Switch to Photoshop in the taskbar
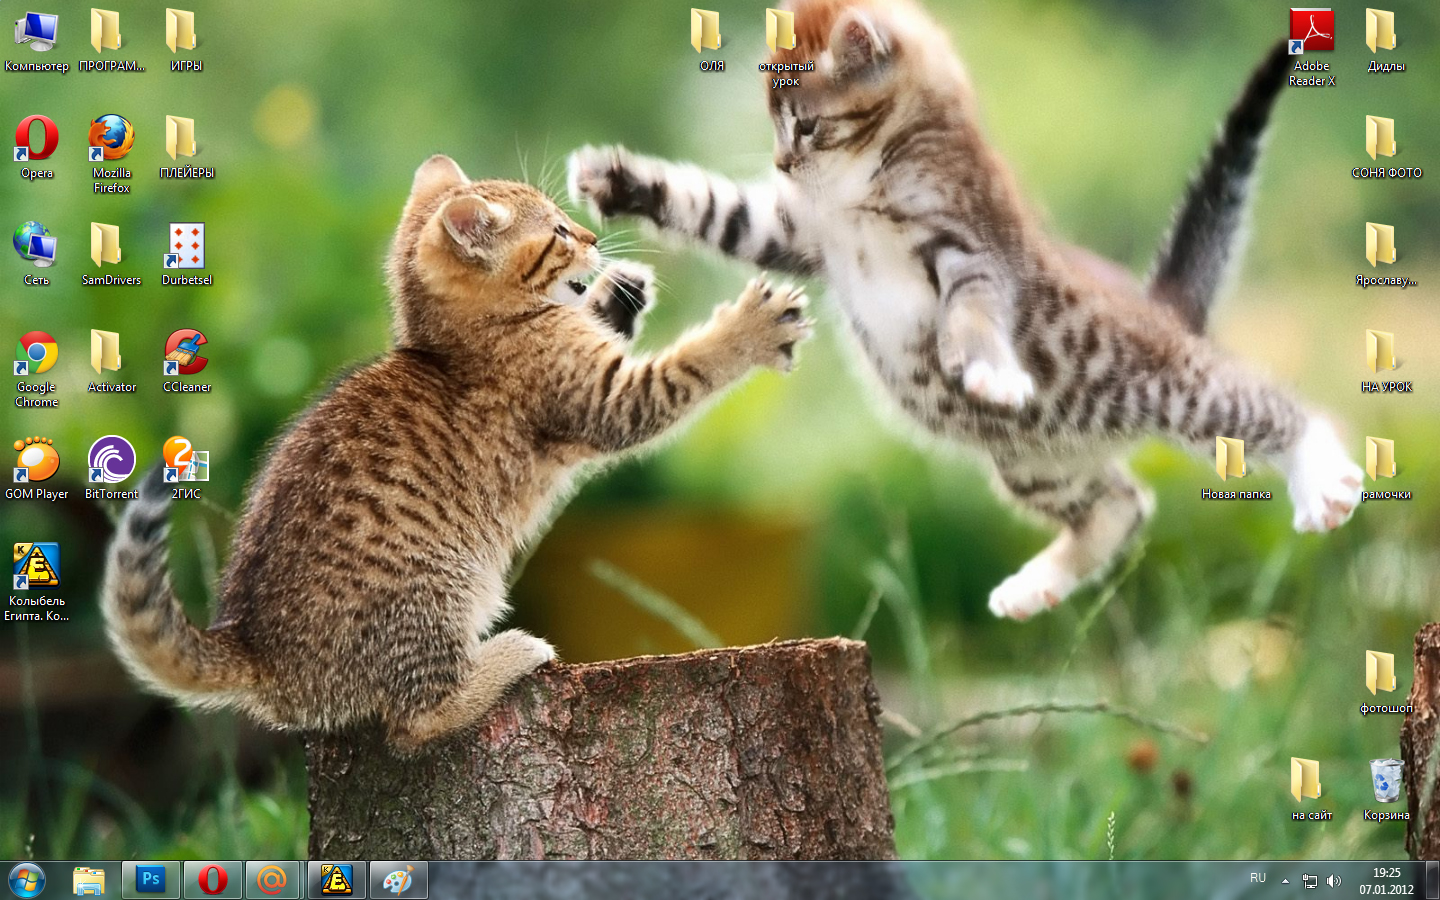The height and width of the screenshot is (900, 1440). [x=151, y=880]
